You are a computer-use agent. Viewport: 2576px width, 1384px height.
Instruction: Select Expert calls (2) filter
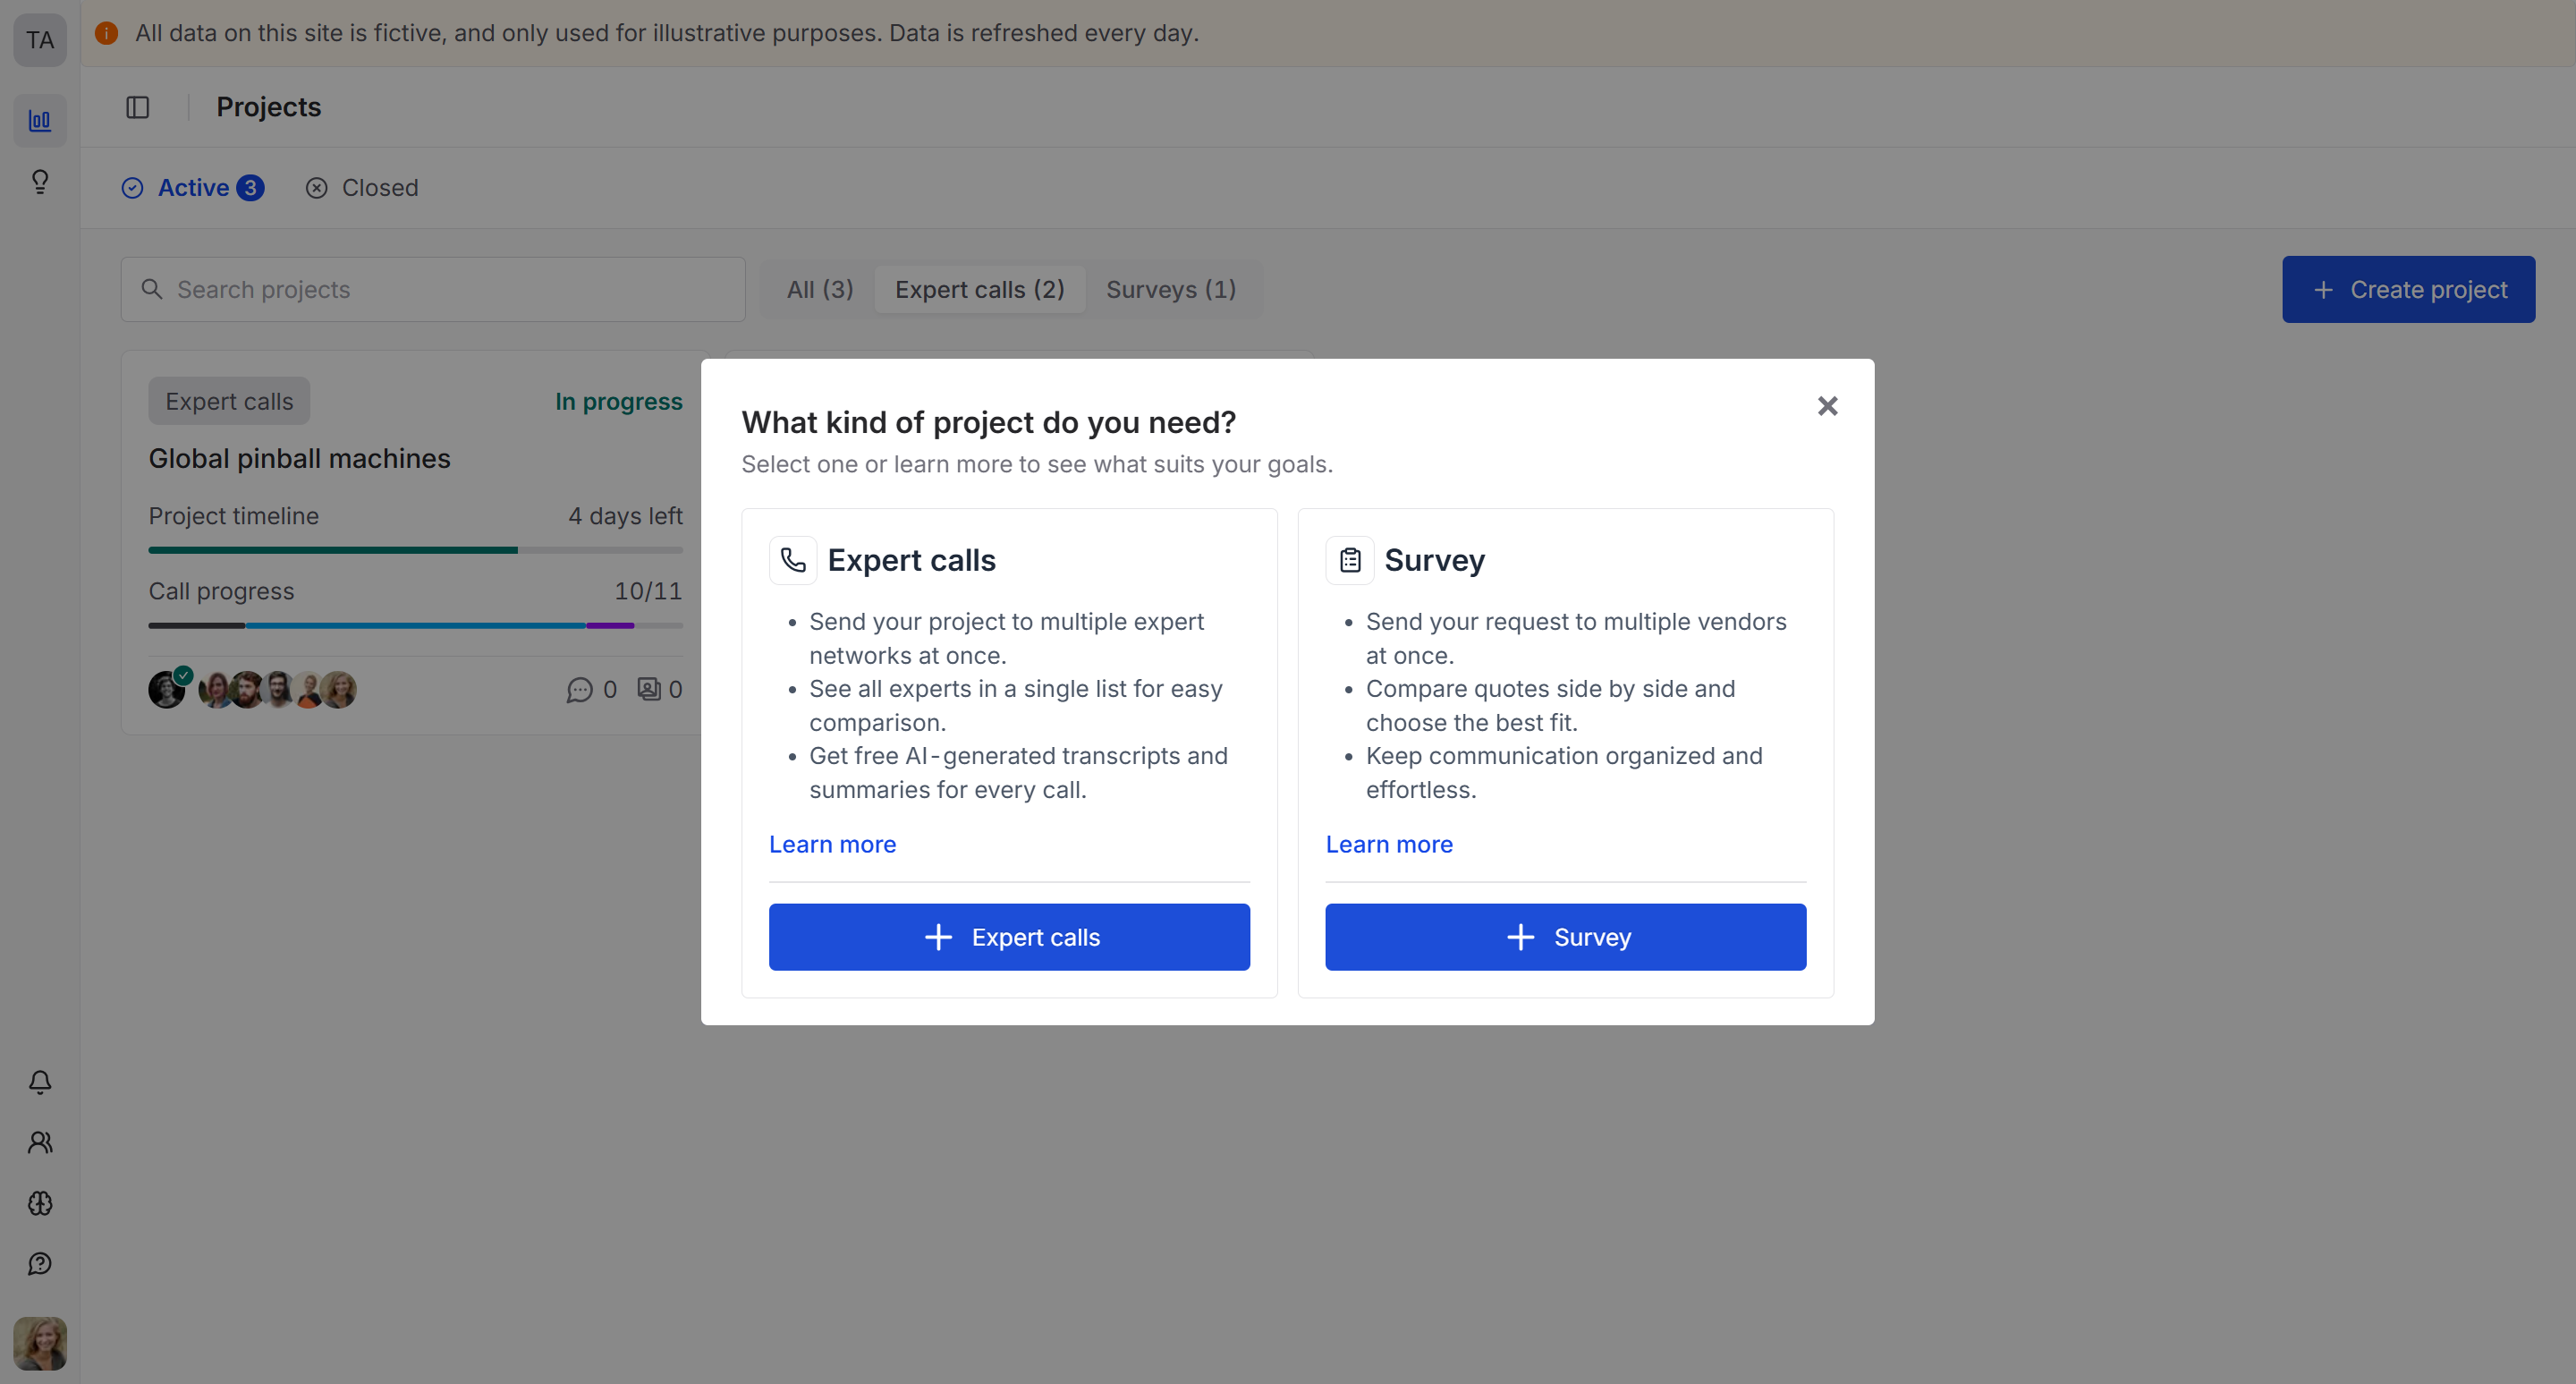[979, 290]
